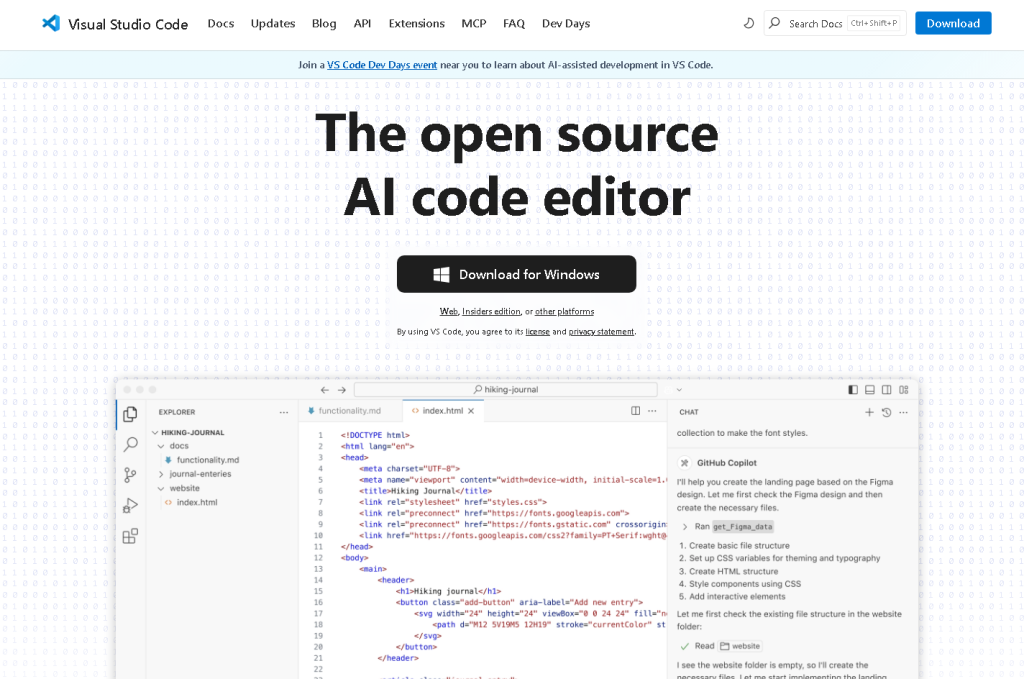Expand the 'Ran get_Figma_data' chevron
Screen dimensions: 1024x679
click(685, 526)
